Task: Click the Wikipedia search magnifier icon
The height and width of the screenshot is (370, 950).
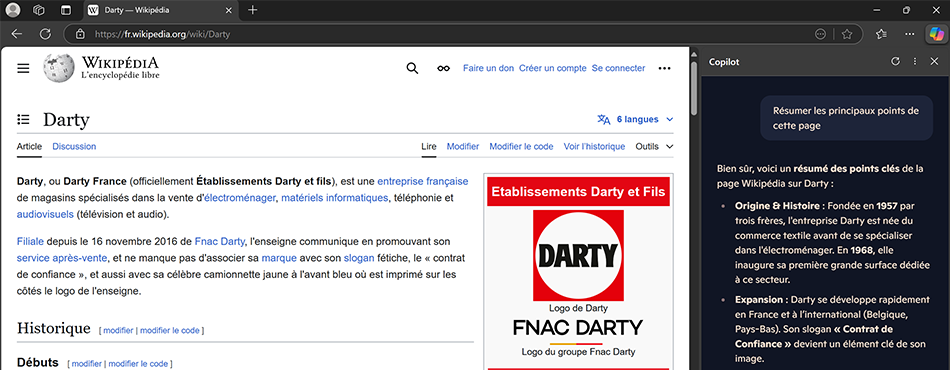Action: click(412, 68)
